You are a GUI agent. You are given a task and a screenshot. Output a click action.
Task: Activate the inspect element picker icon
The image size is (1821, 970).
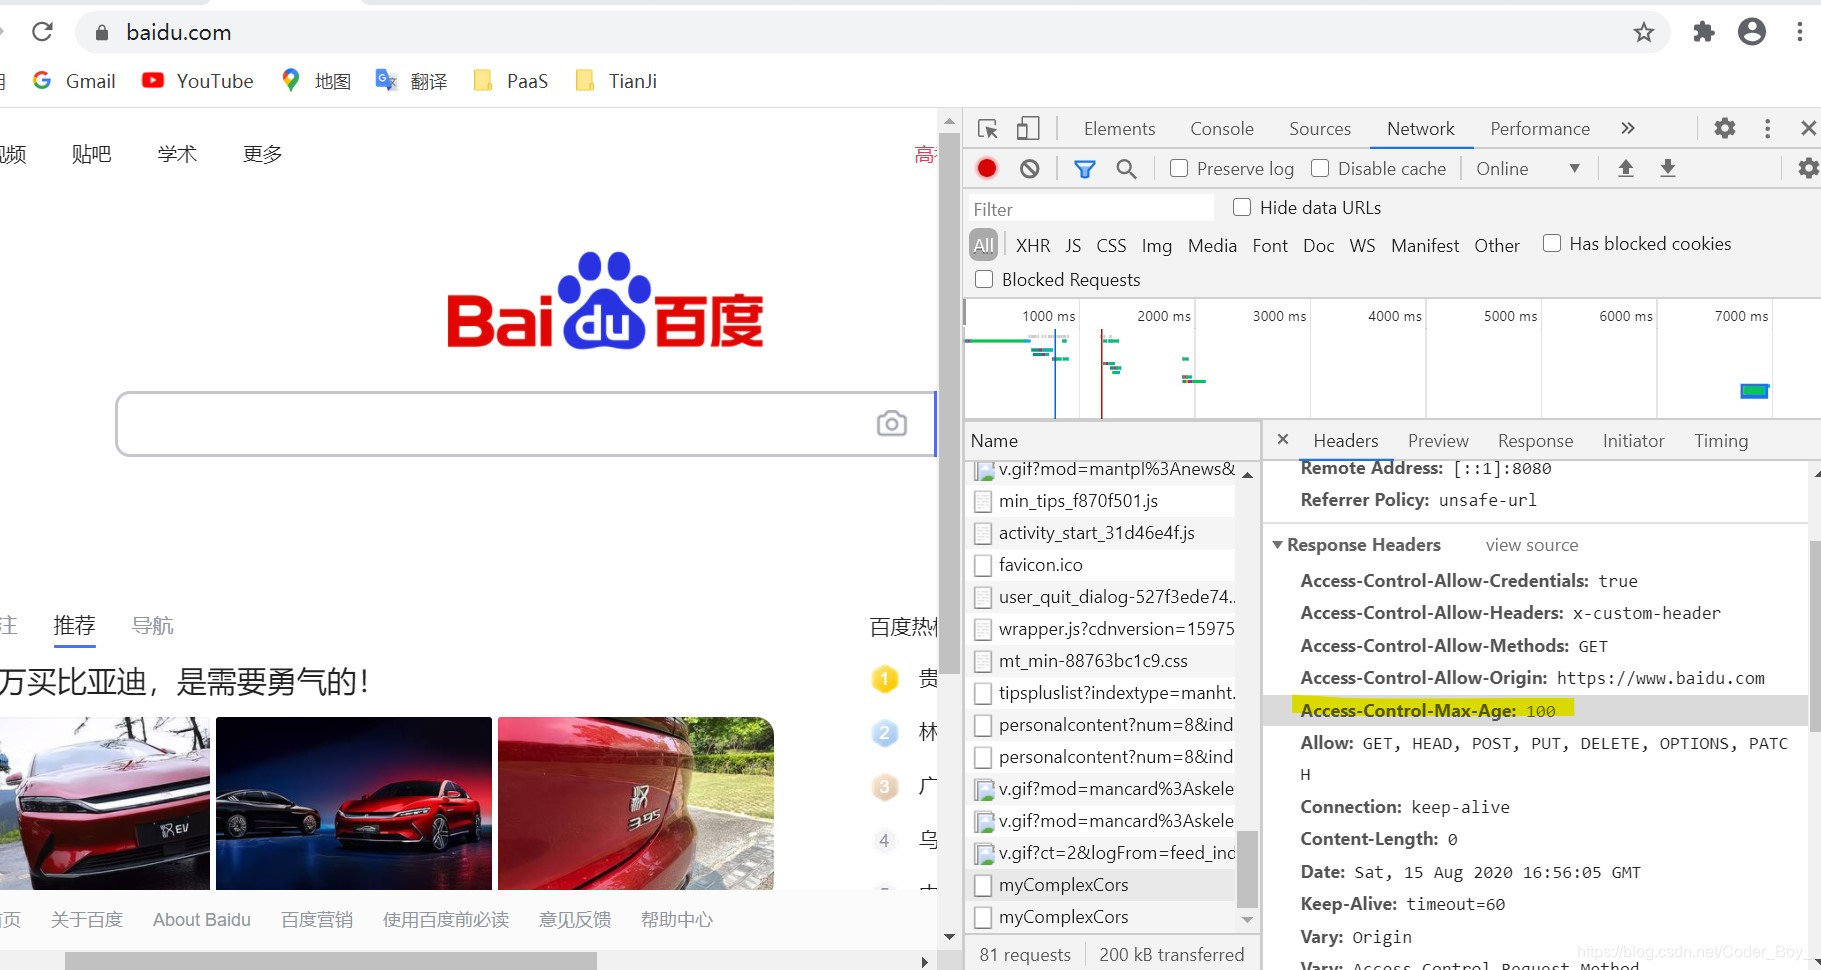tap(988, 129)
